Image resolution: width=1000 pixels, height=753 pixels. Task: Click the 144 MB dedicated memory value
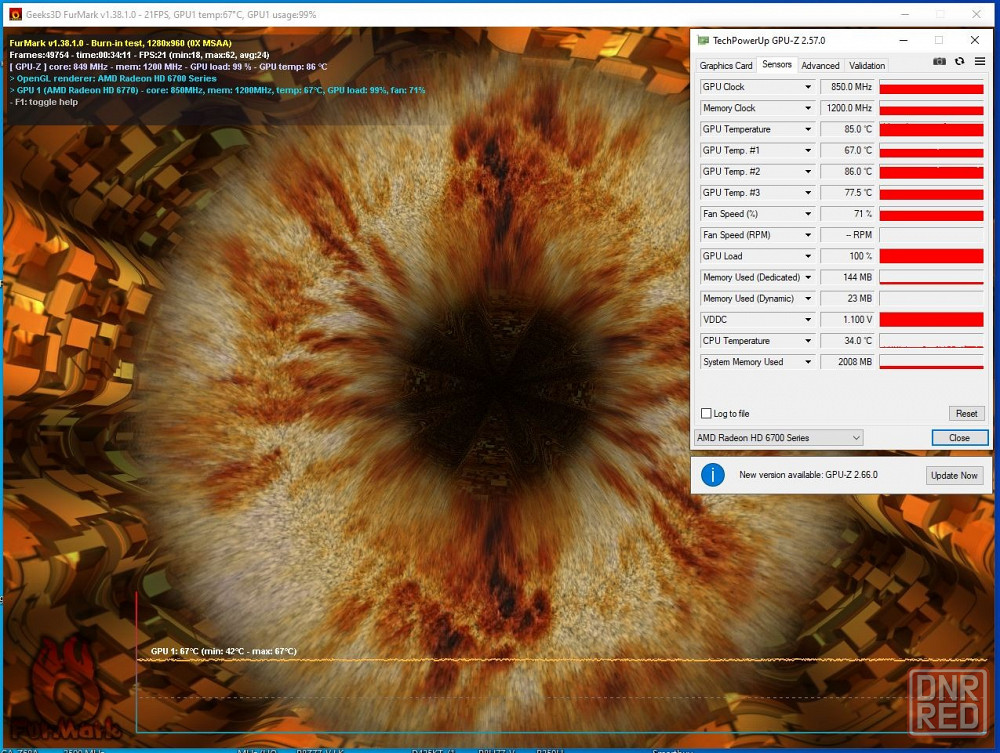pyautogui.click(x=847, y=277)
